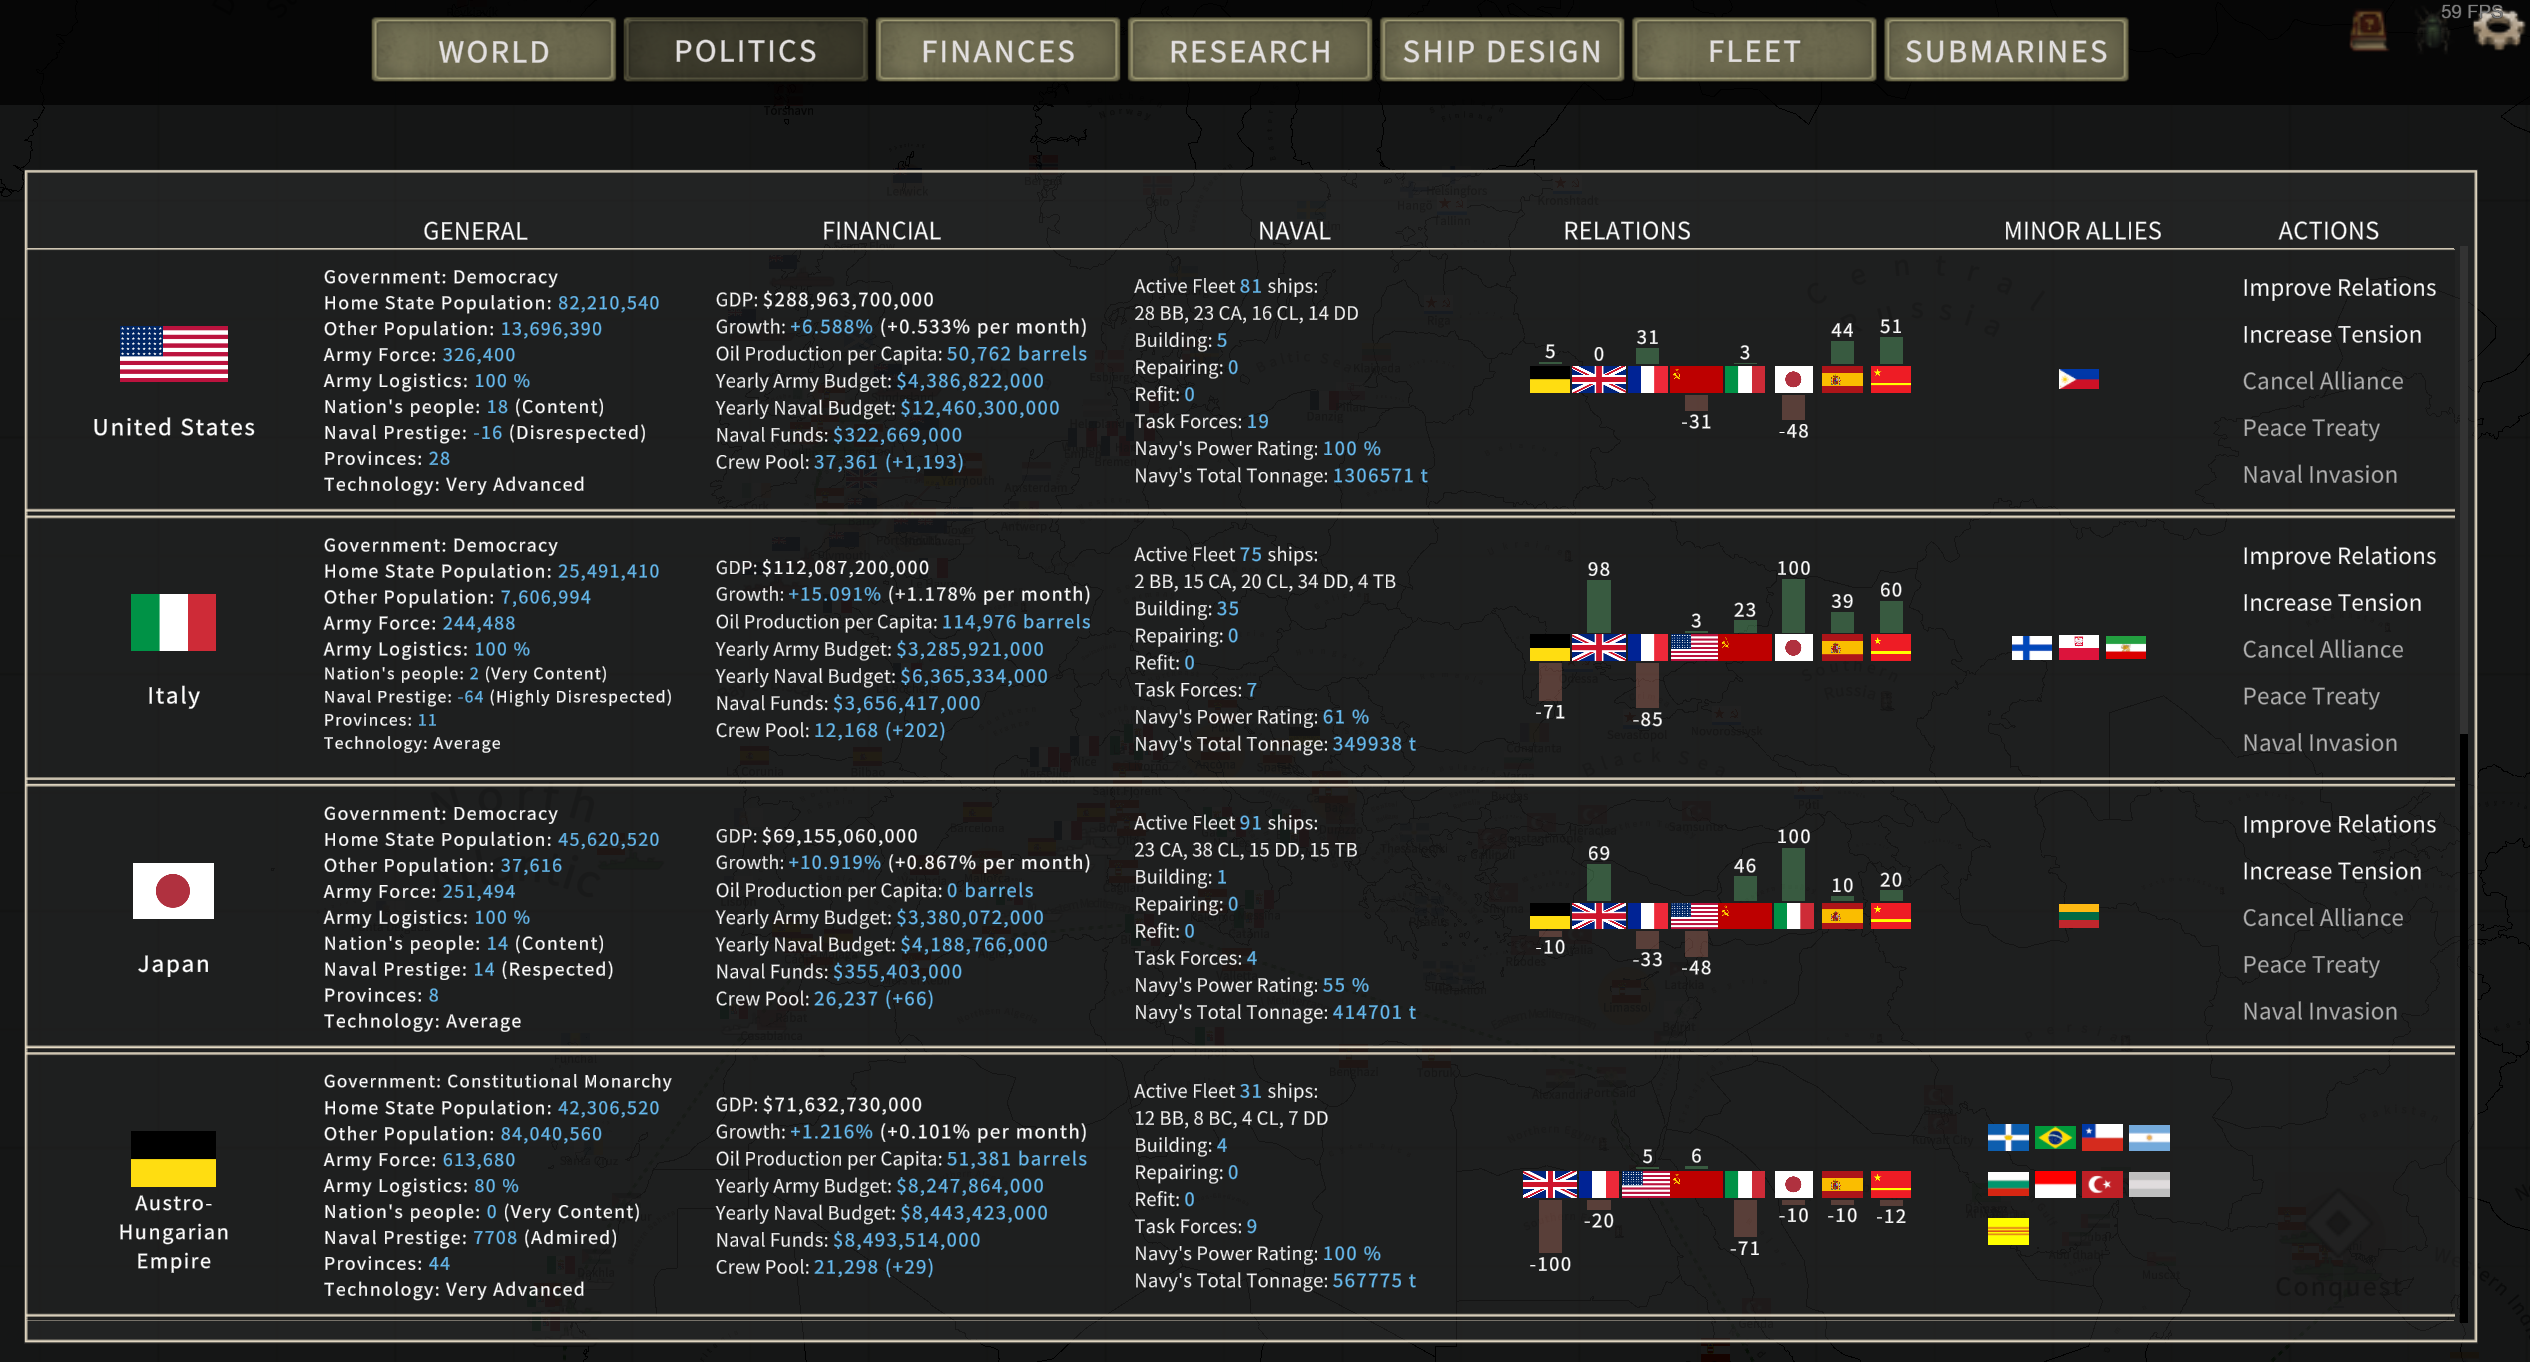Viewport: 2530px width, 1362px height.
Task: Select the Austro-Hungarian Empire nation flag
Action: point(173,1158)
